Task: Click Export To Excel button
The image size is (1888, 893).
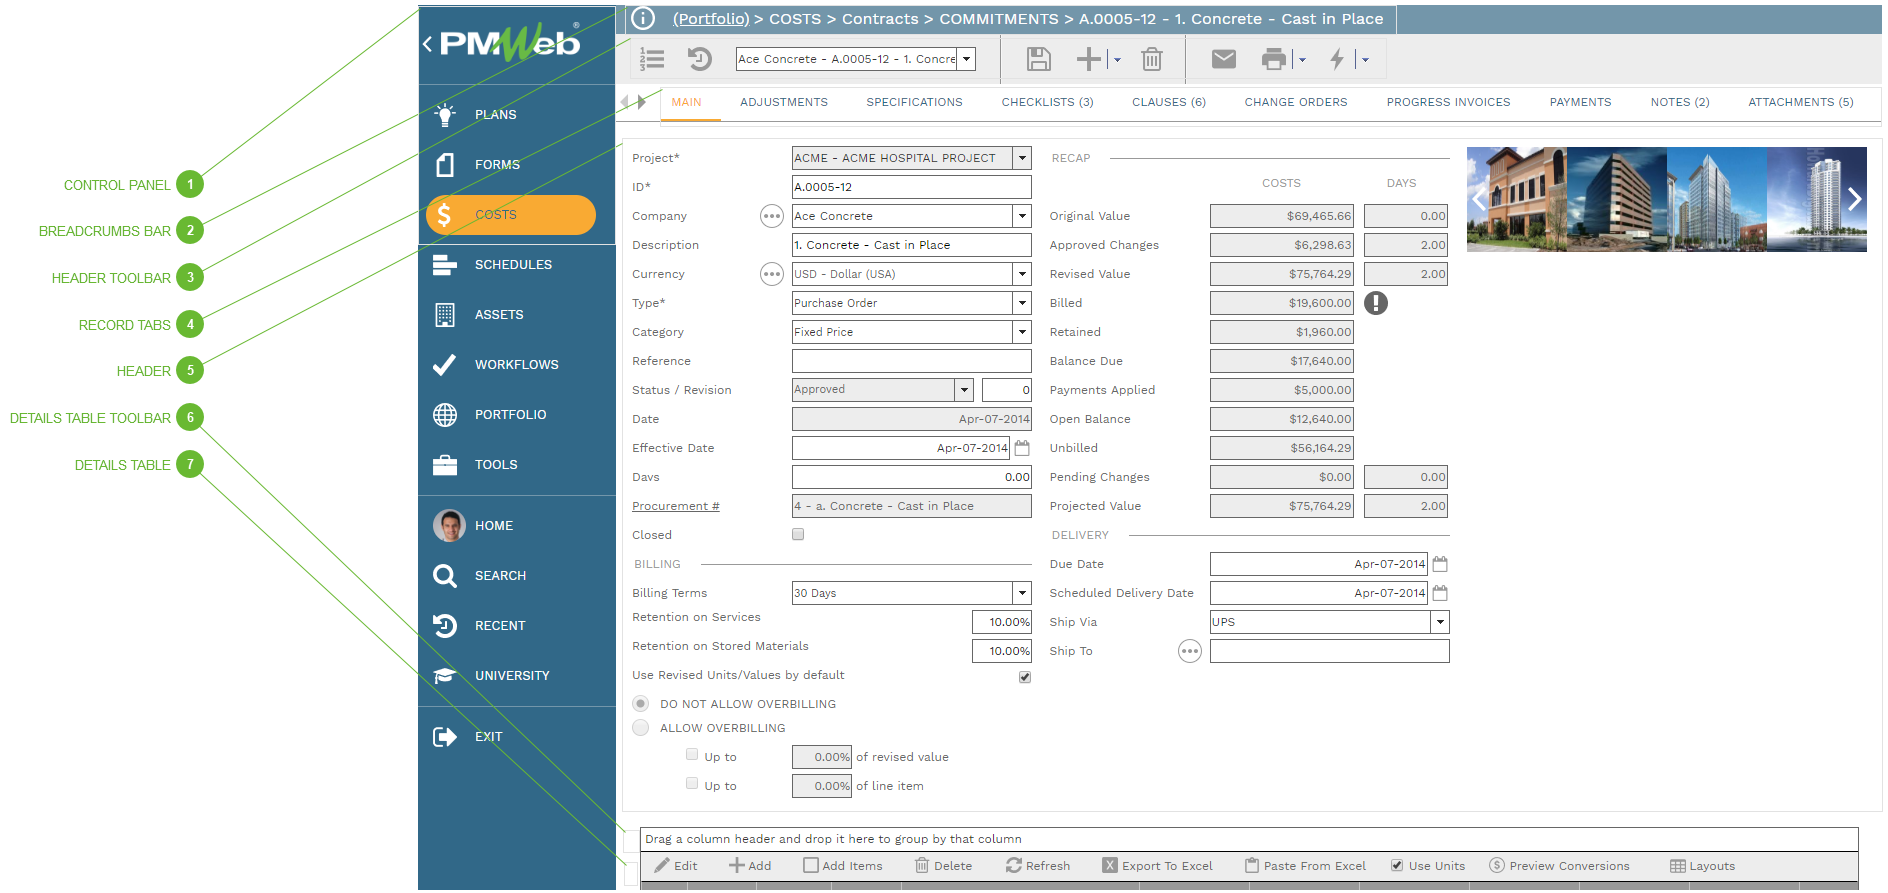Action: point(1157,866)
